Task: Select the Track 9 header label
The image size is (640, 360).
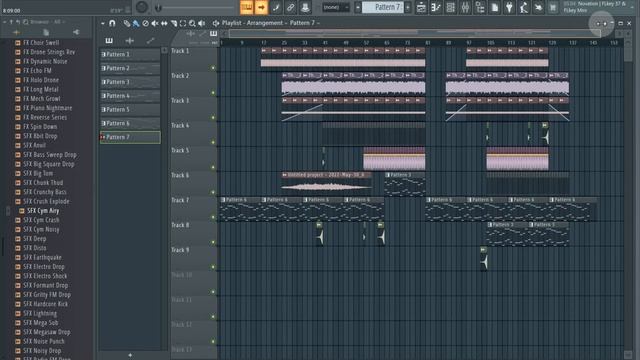Action: (x=180, y=250)
